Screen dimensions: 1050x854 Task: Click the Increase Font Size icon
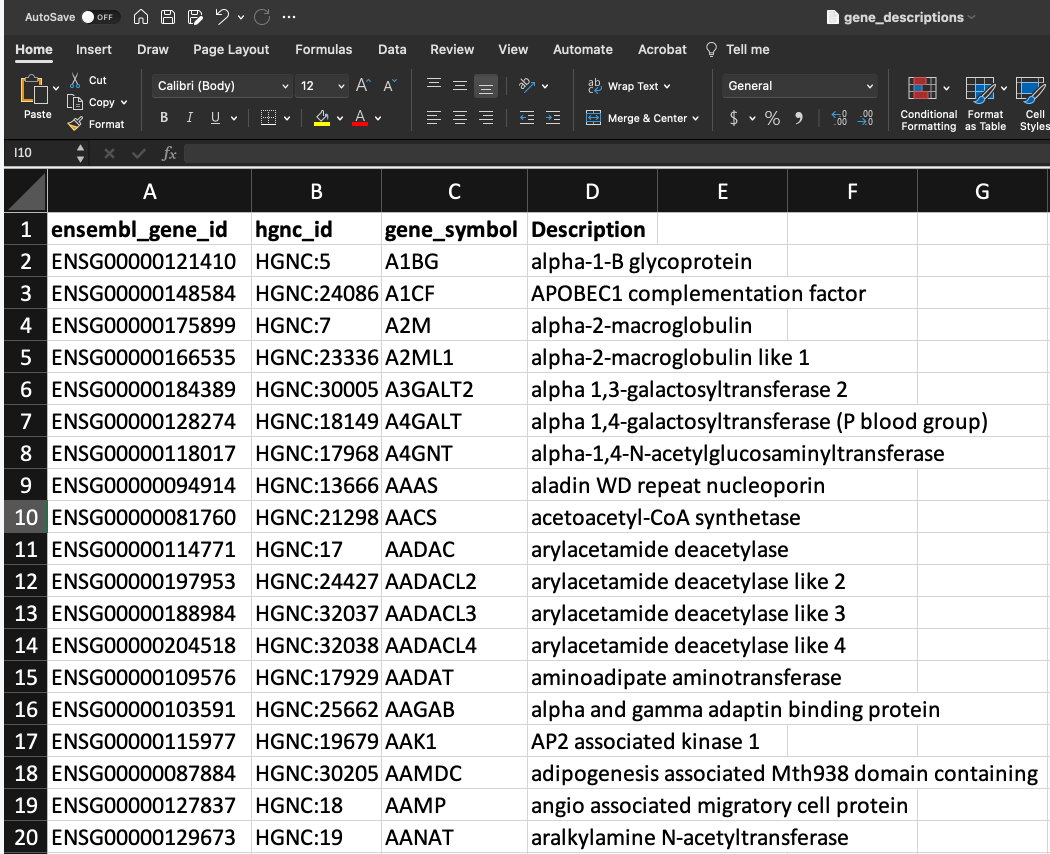point(363,86)
